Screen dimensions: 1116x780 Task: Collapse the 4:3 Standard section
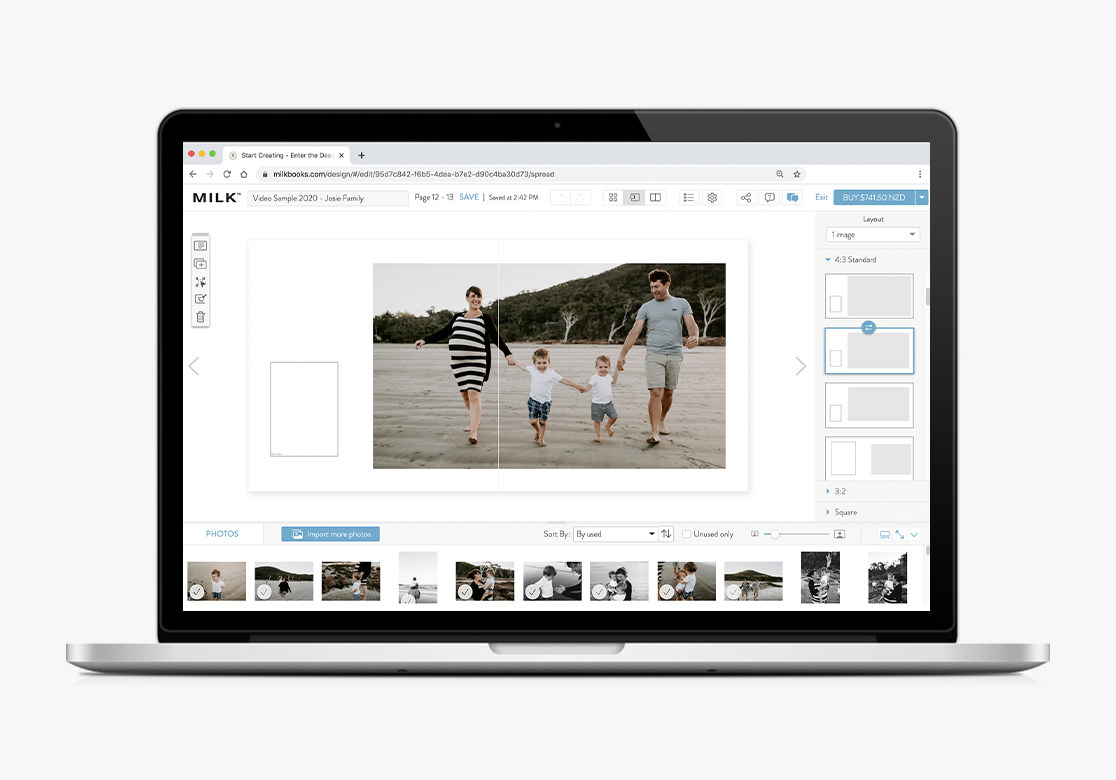pos(828,260)
